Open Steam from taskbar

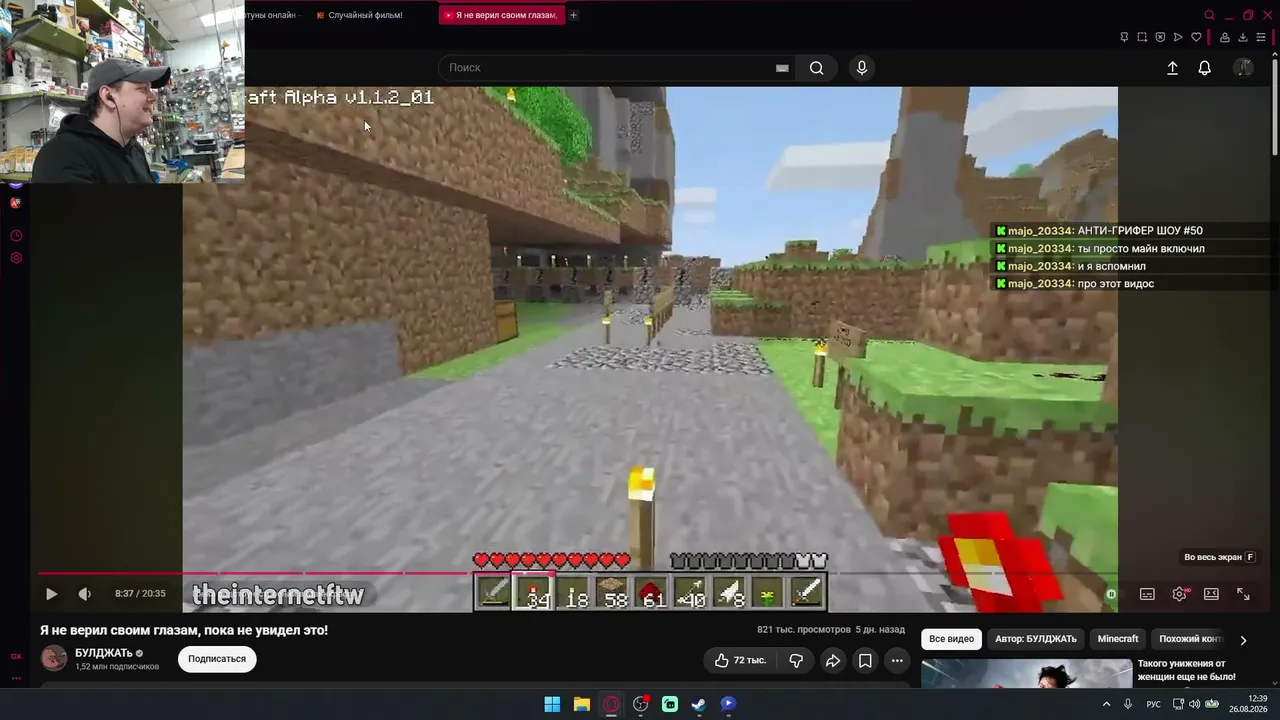[x=699, y=704]
